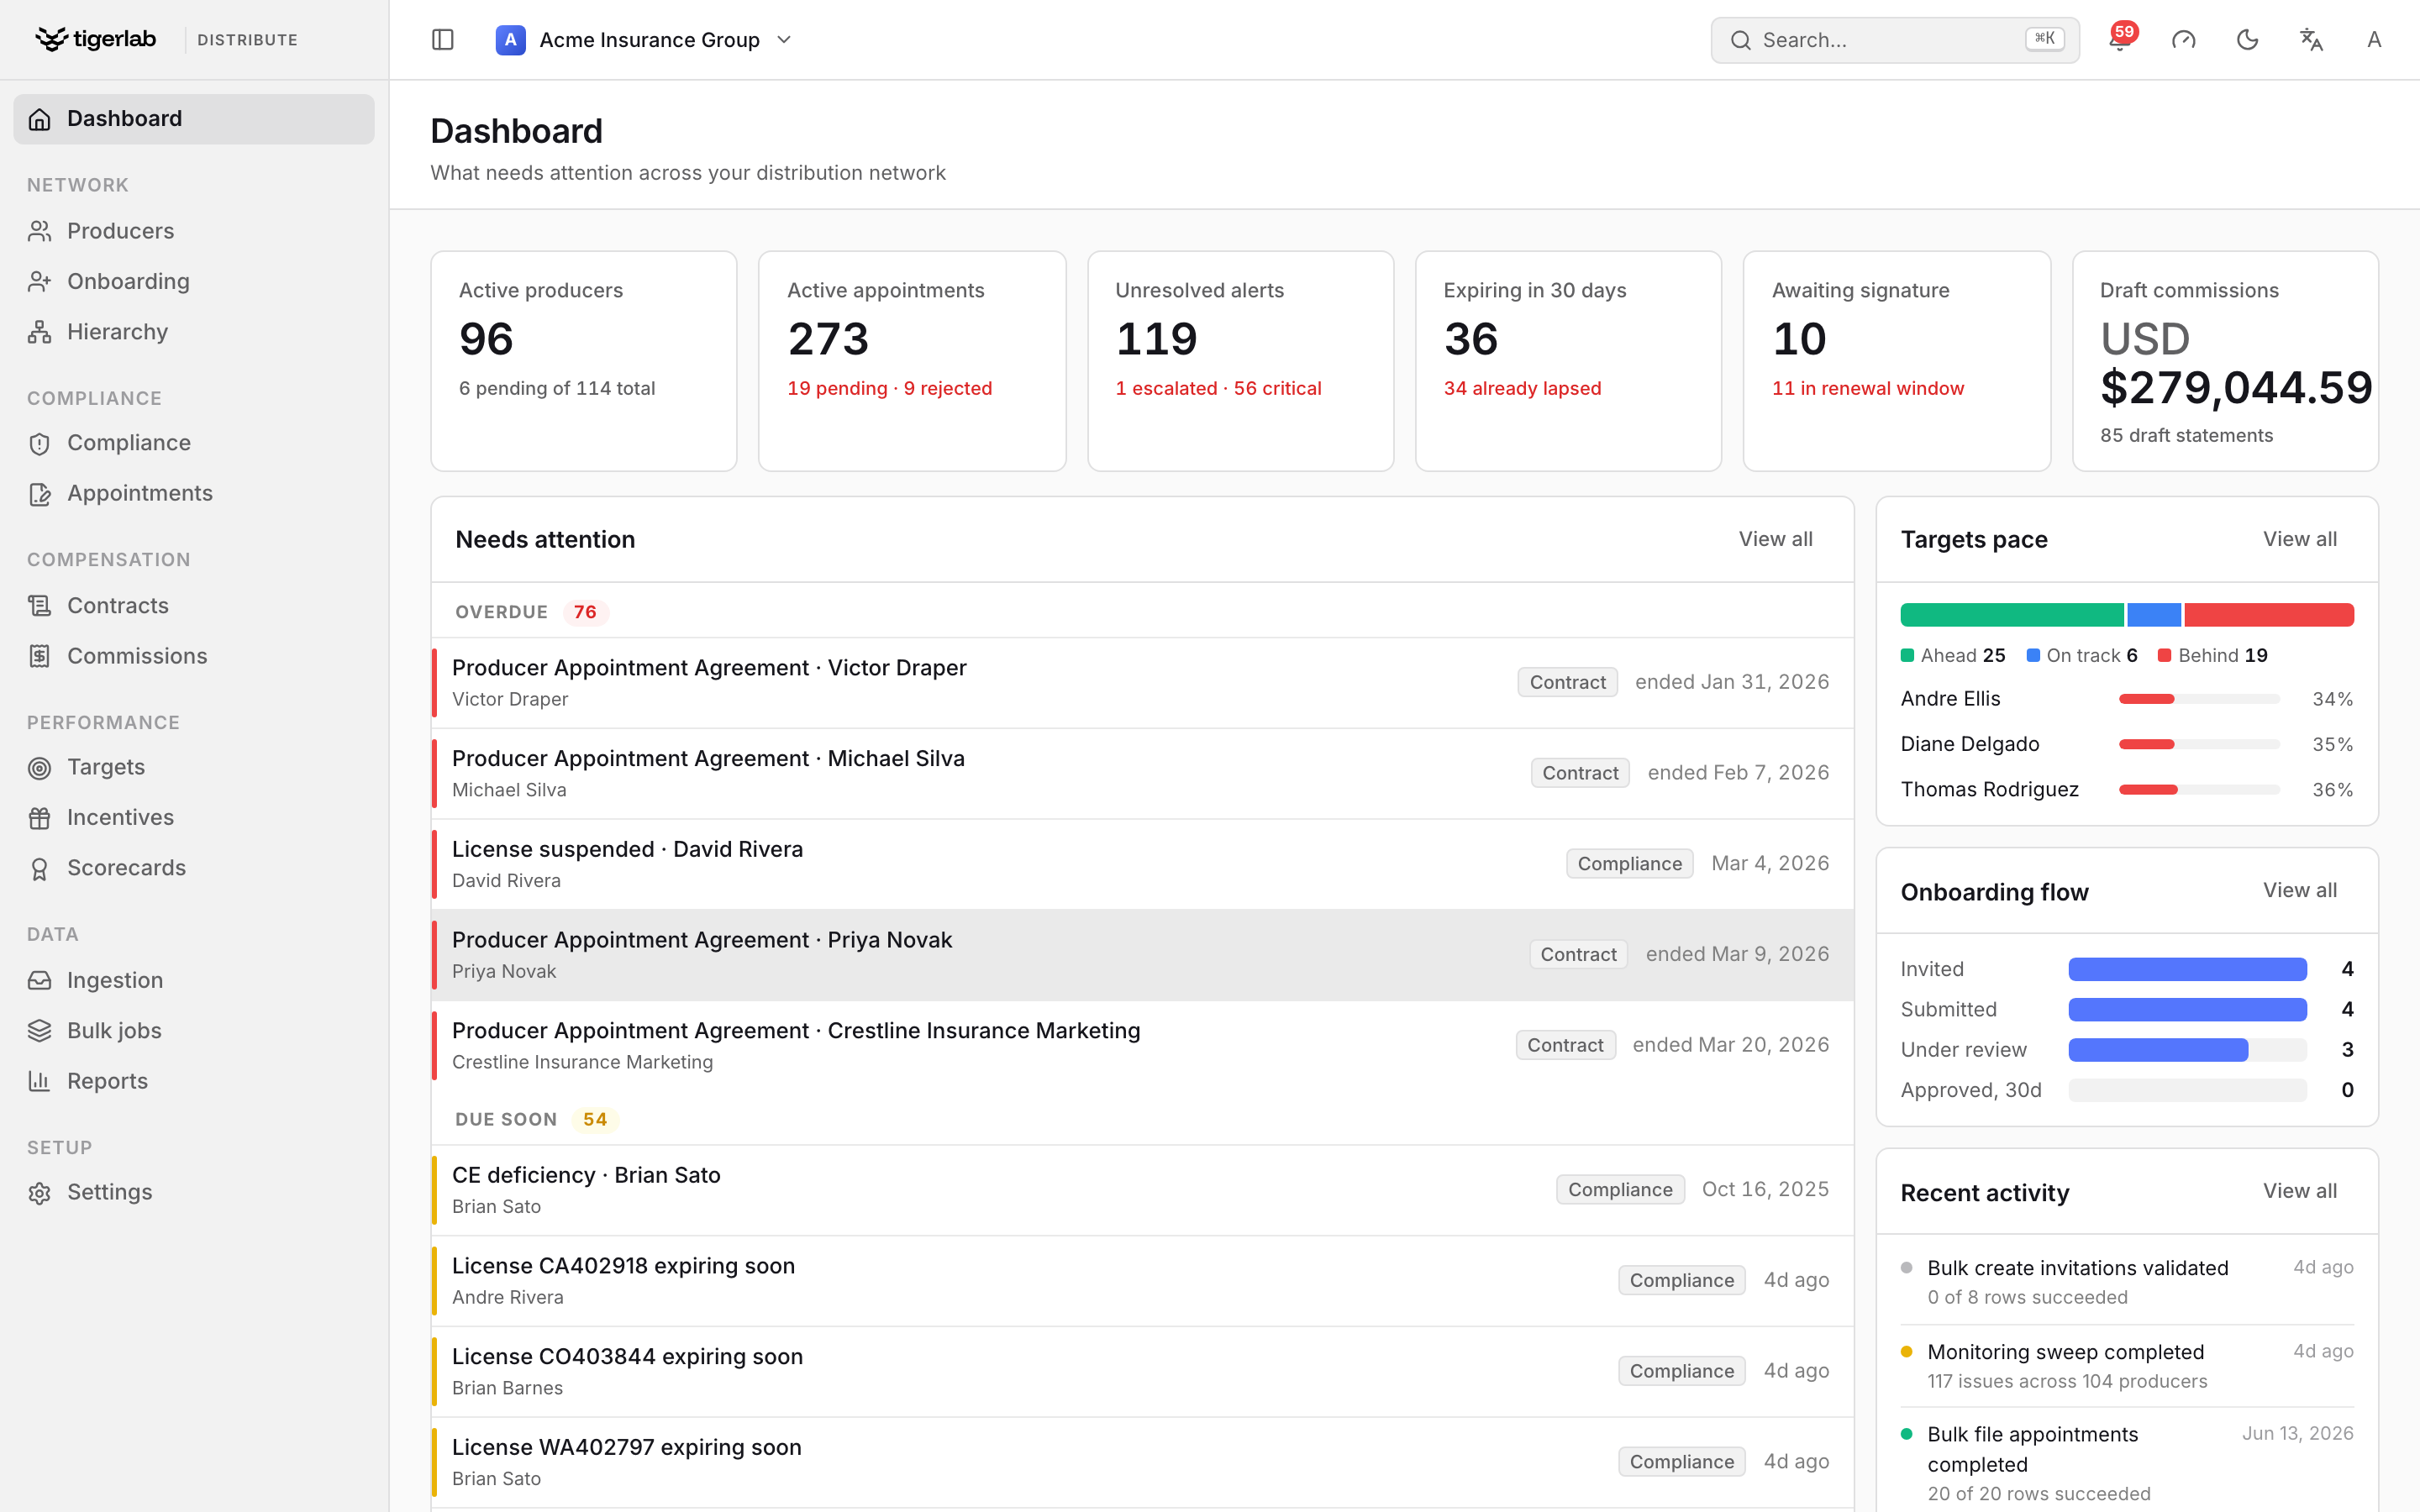
Task: Click the Settings gear icon
Action: (x=40, y=1193)
